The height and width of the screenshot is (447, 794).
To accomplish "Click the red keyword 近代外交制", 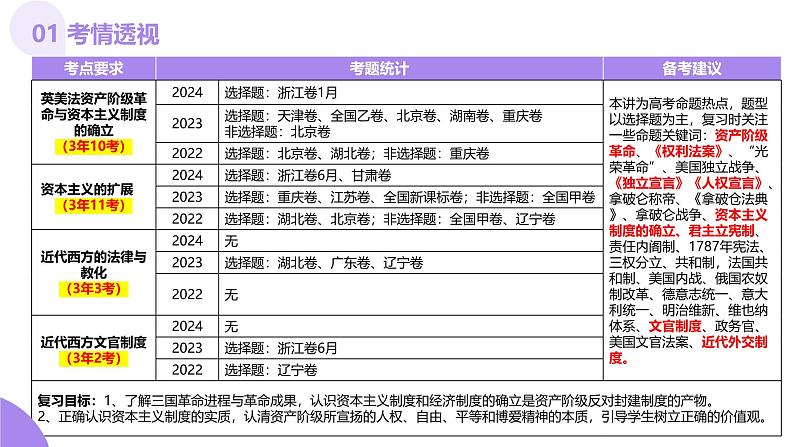I will click(735, 342).
